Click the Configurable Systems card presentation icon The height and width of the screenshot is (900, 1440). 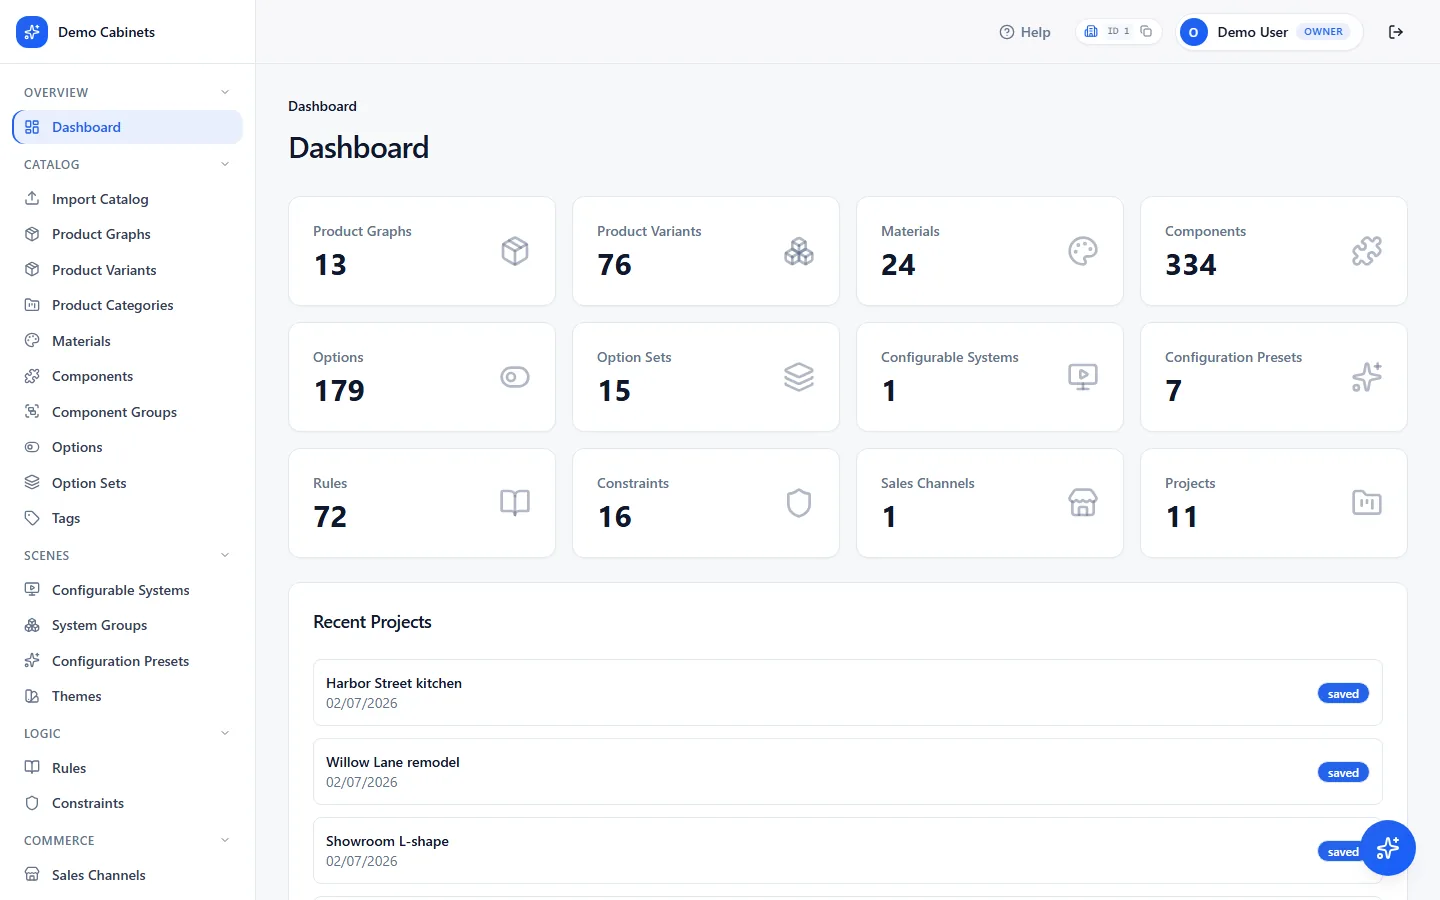(1083, 377)
